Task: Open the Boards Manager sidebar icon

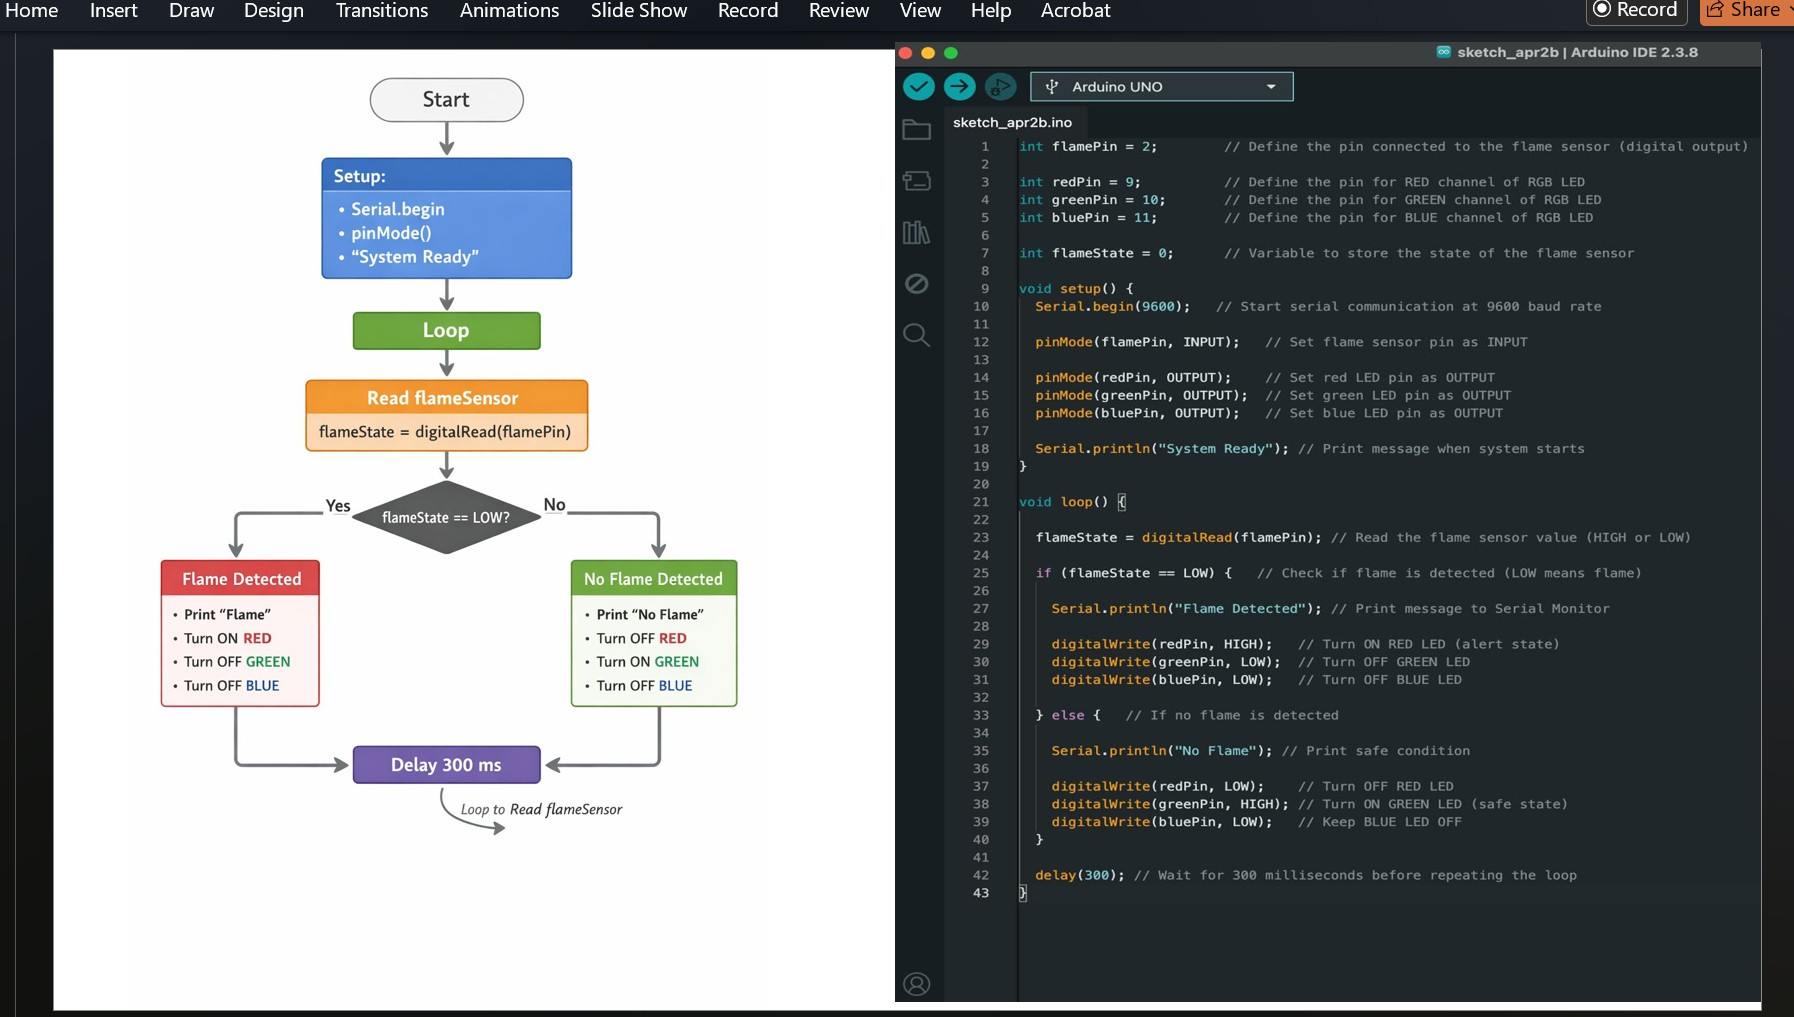Action: 916,181
